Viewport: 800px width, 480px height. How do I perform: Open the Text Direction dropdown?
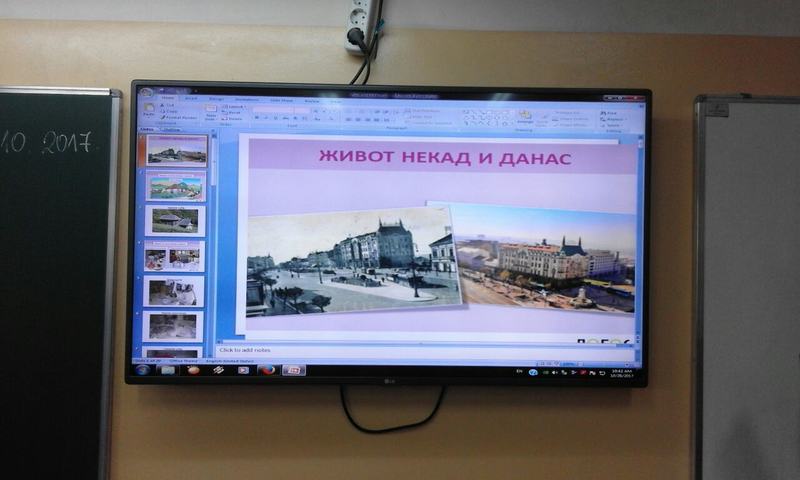click(424, 111)
